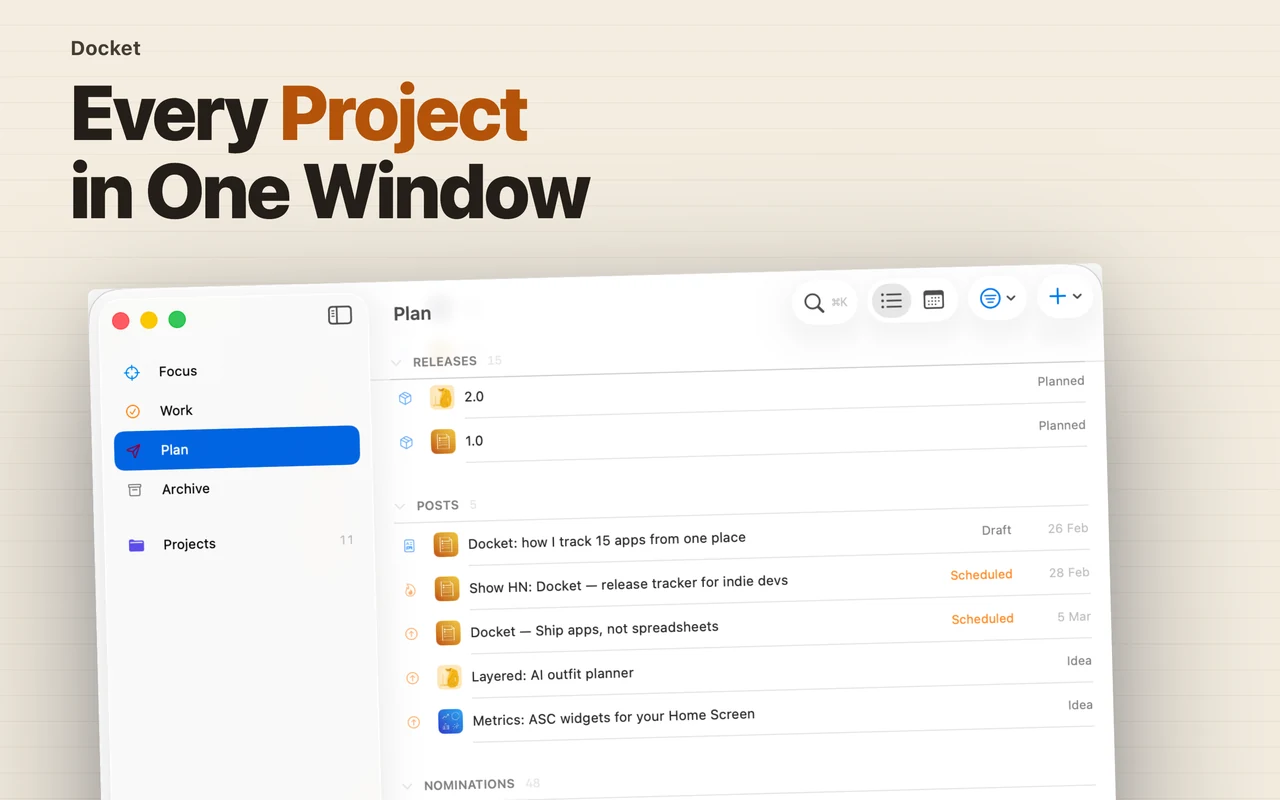This screenshot has height=800, width=1280.
Task: Click the arrow icon beside 'Ship apps' post
Action: pyautogui.click(x=411, y=634)
